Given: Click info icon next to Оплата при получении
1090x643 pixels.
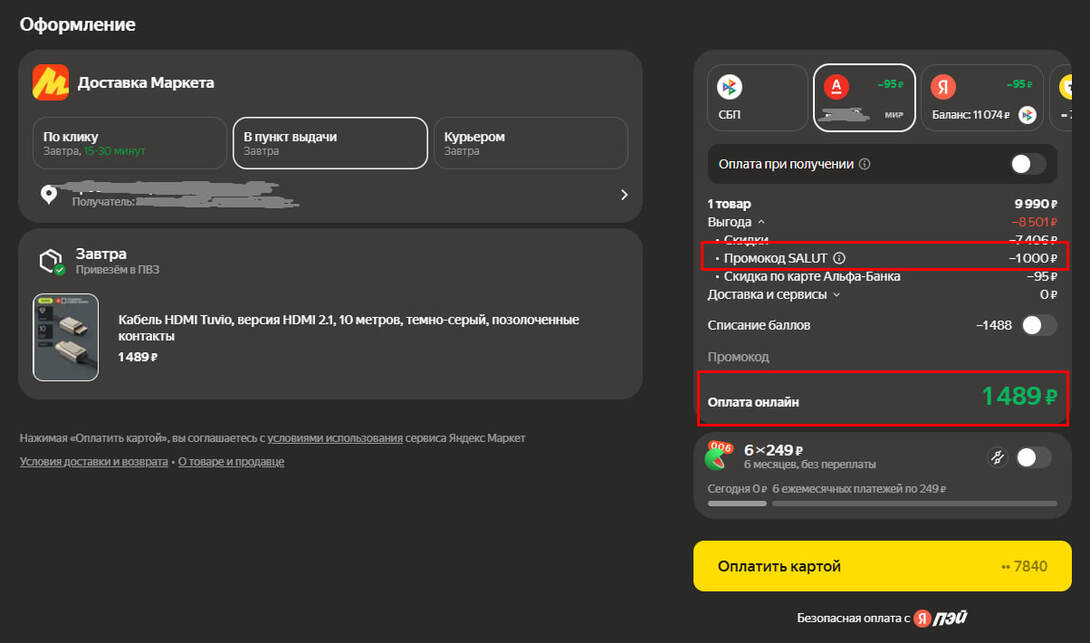Looking at the screenshot, I should click(865, 164).
